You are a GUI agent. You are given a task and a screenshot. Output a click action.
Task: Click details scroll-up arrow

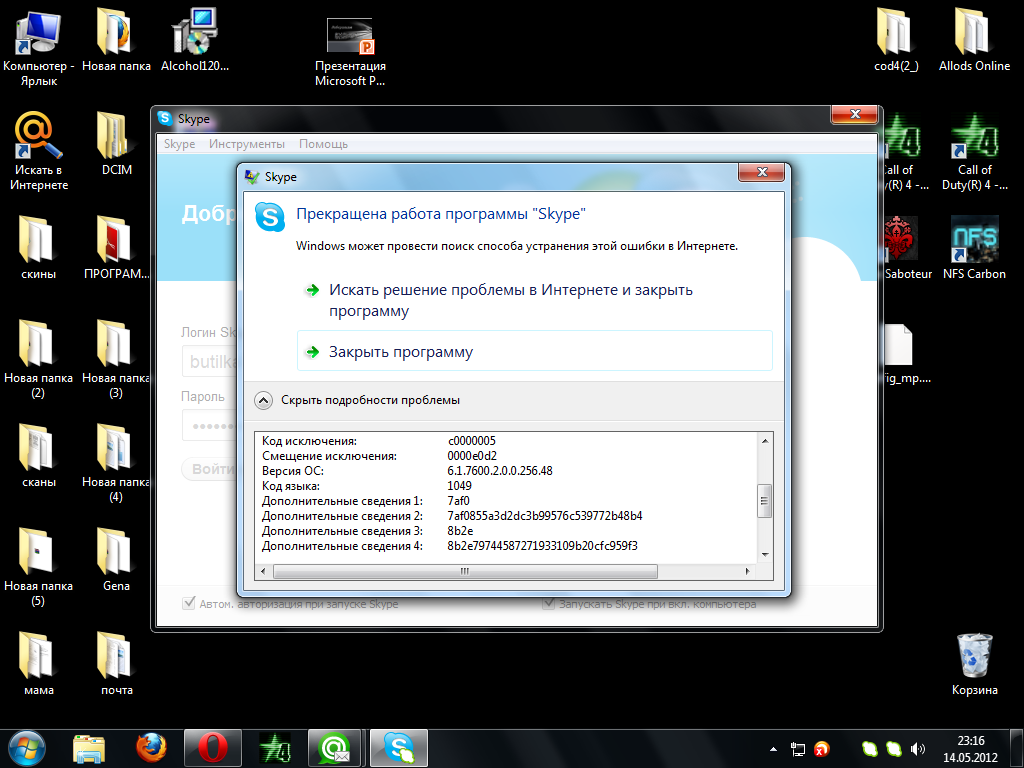pos(765,441)
